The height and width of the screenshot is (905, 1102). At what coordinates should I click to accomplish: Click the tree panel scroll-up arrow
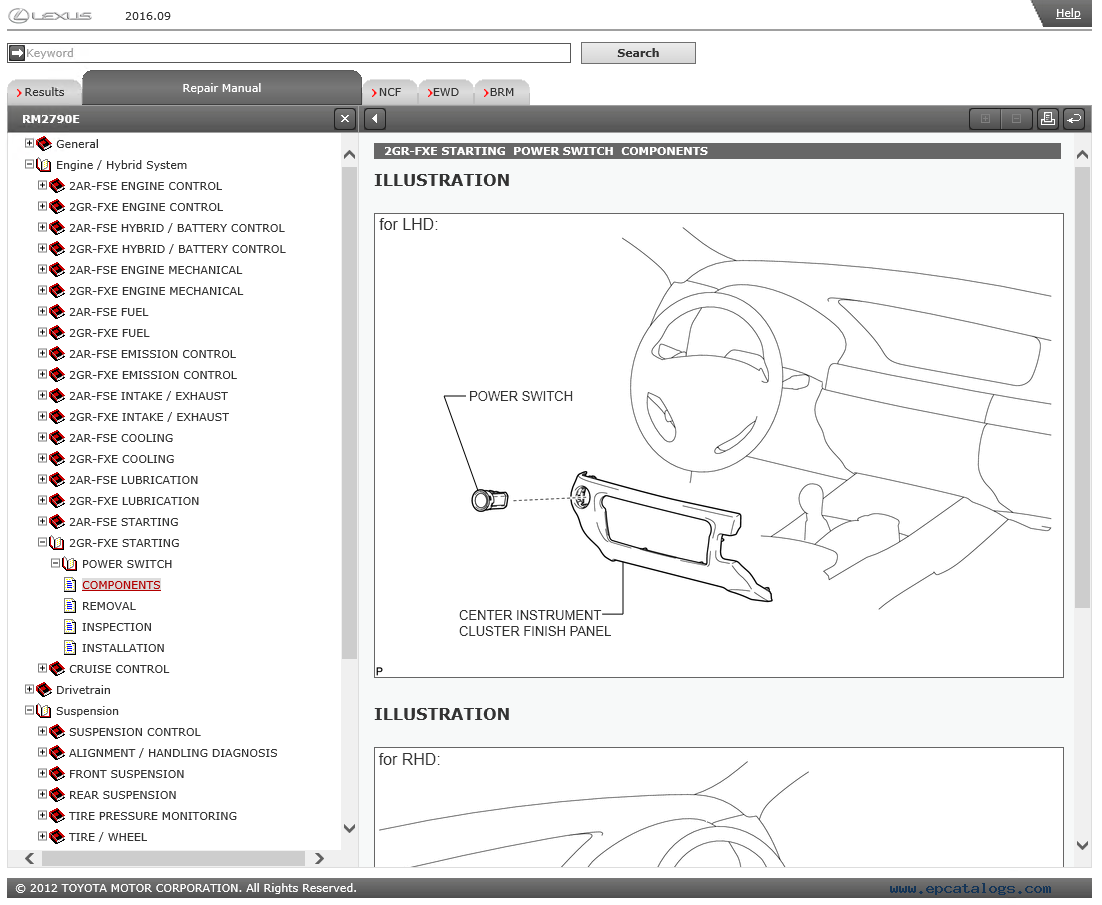pos(349,155)
